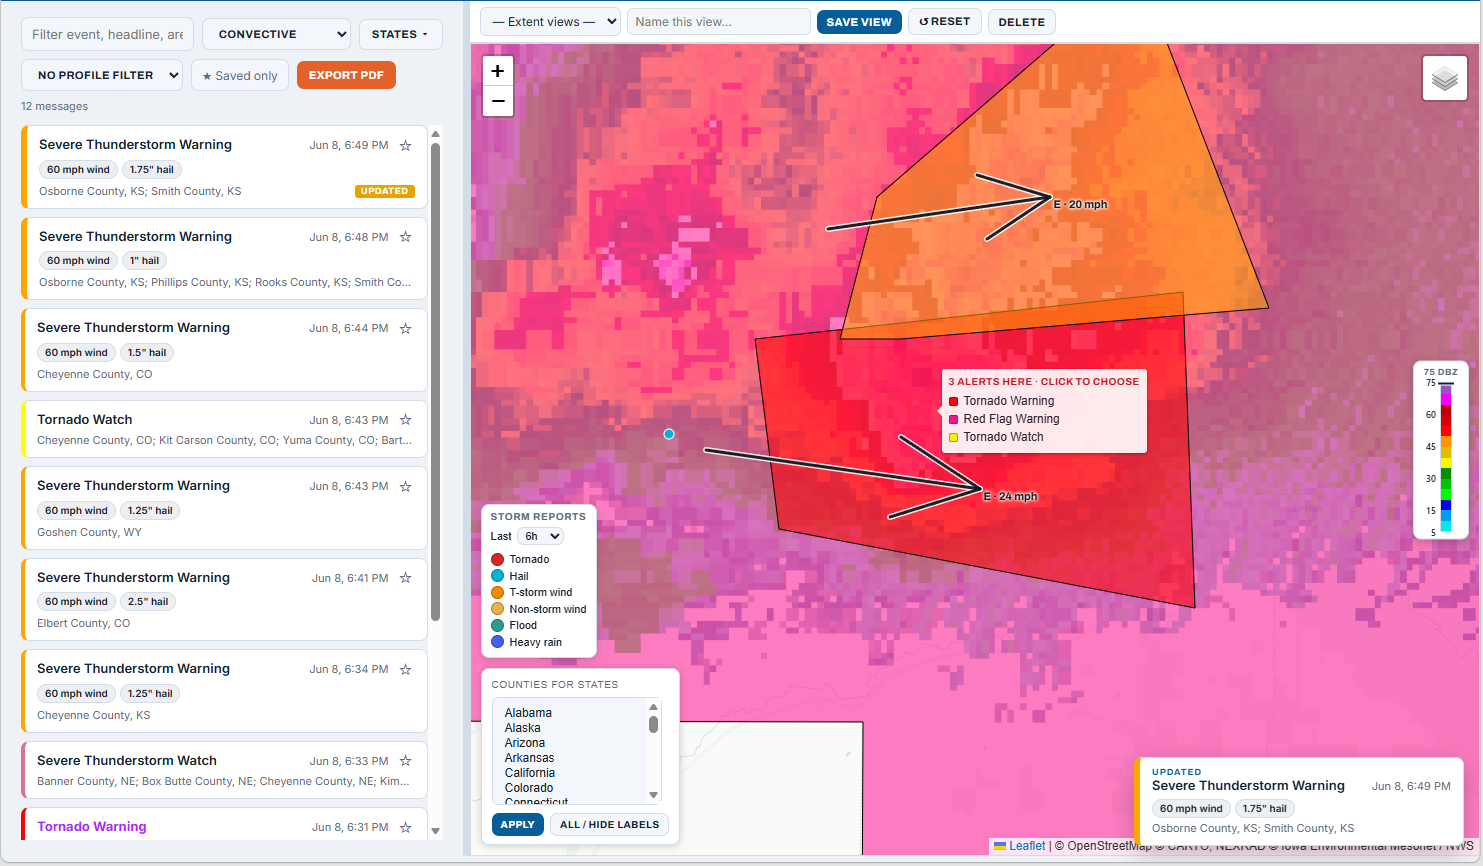Reset the map view
The image size is (1483, 866).
(x=945, y=21)
